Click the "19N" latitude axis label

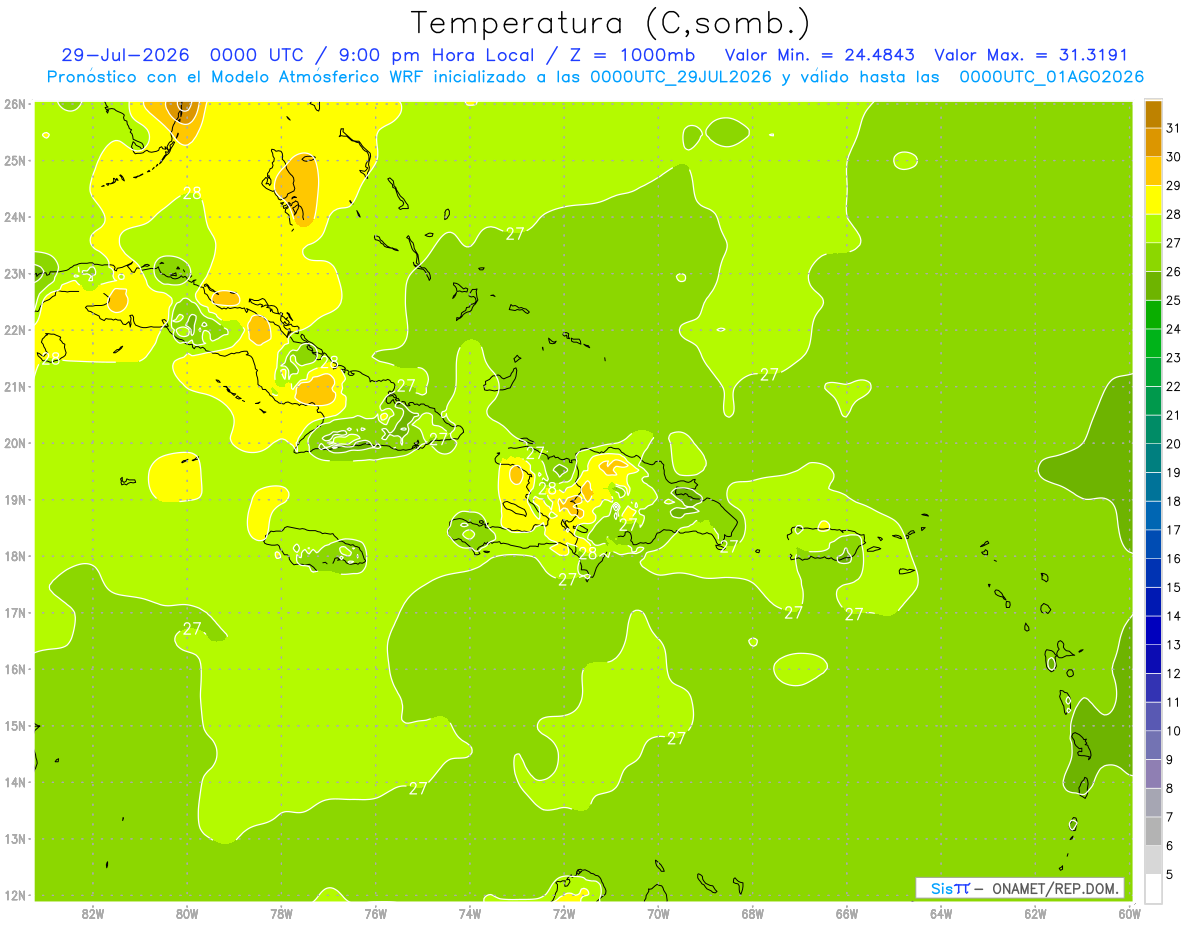point(15,499)
